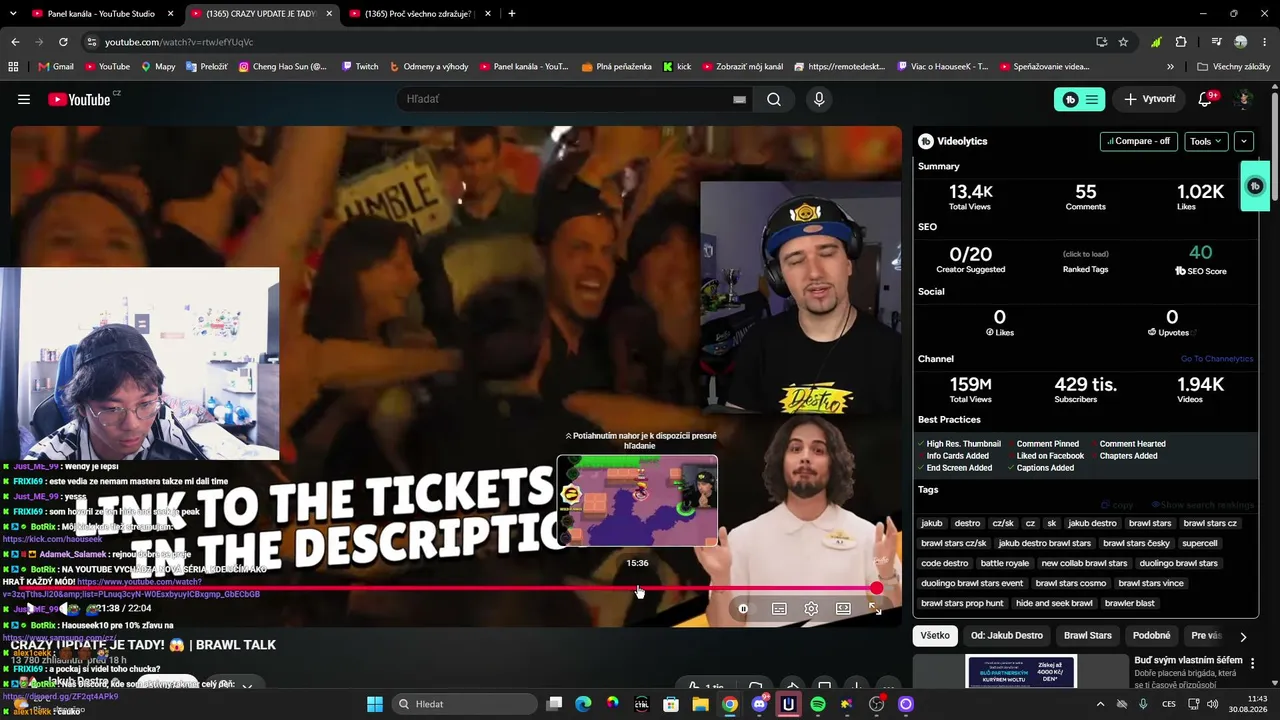Open Microsoft Edge from the taskbar
The image size is (1280, 720).
point(583,704)
